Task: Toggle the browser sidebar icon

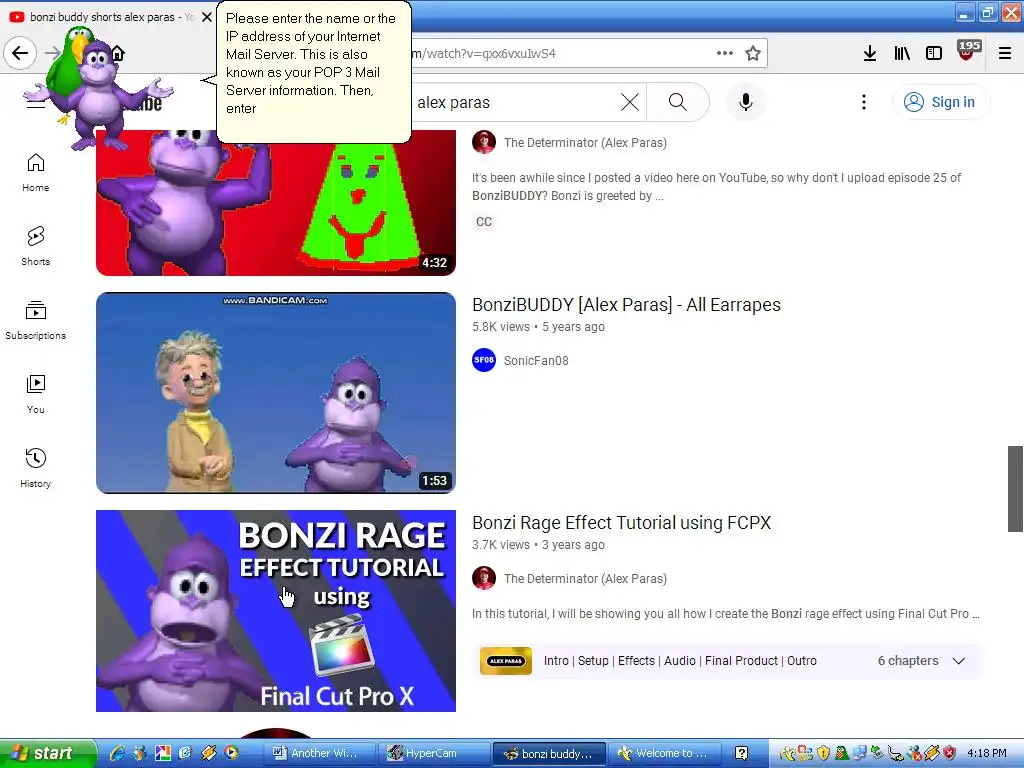Action: point(934,54)
